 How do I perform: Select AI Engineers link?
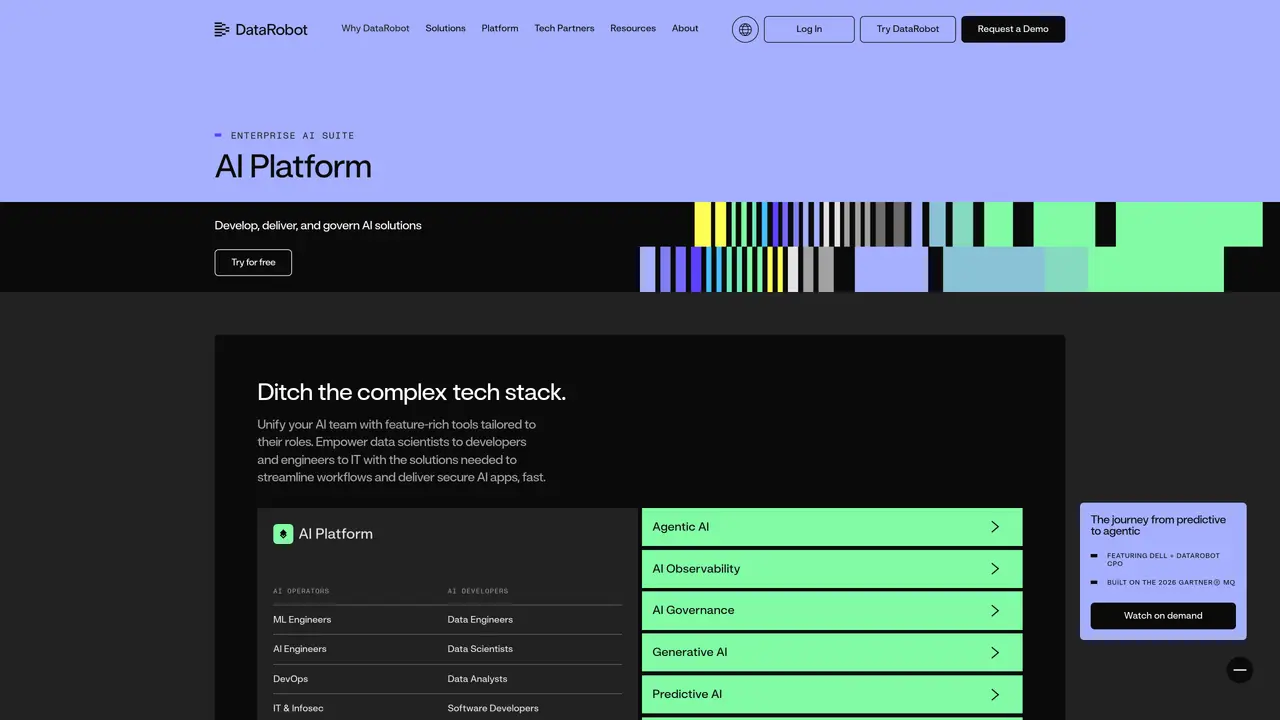(300, 649)
